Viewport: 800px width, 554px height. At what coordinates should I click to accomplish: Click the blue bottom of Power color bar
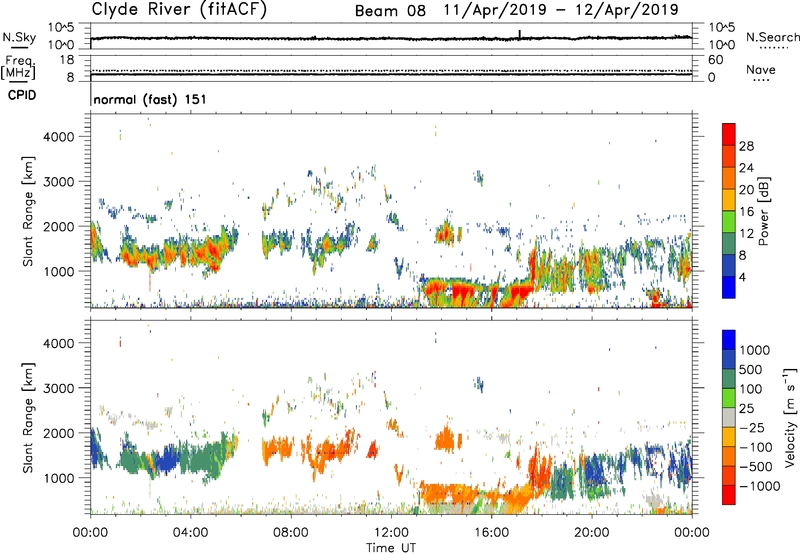[729, 288]
